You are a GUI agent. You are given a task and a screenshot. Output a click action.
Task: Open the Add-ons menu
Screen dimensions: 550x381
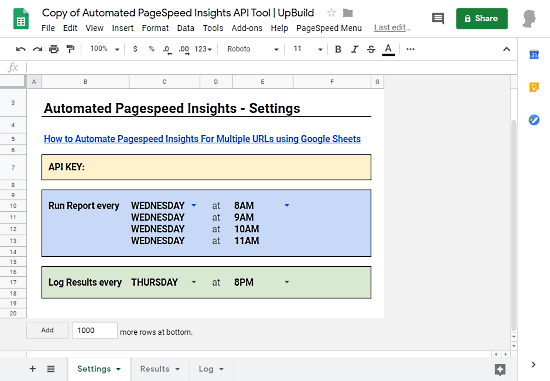pyautogui.click(x=247, y=28)
